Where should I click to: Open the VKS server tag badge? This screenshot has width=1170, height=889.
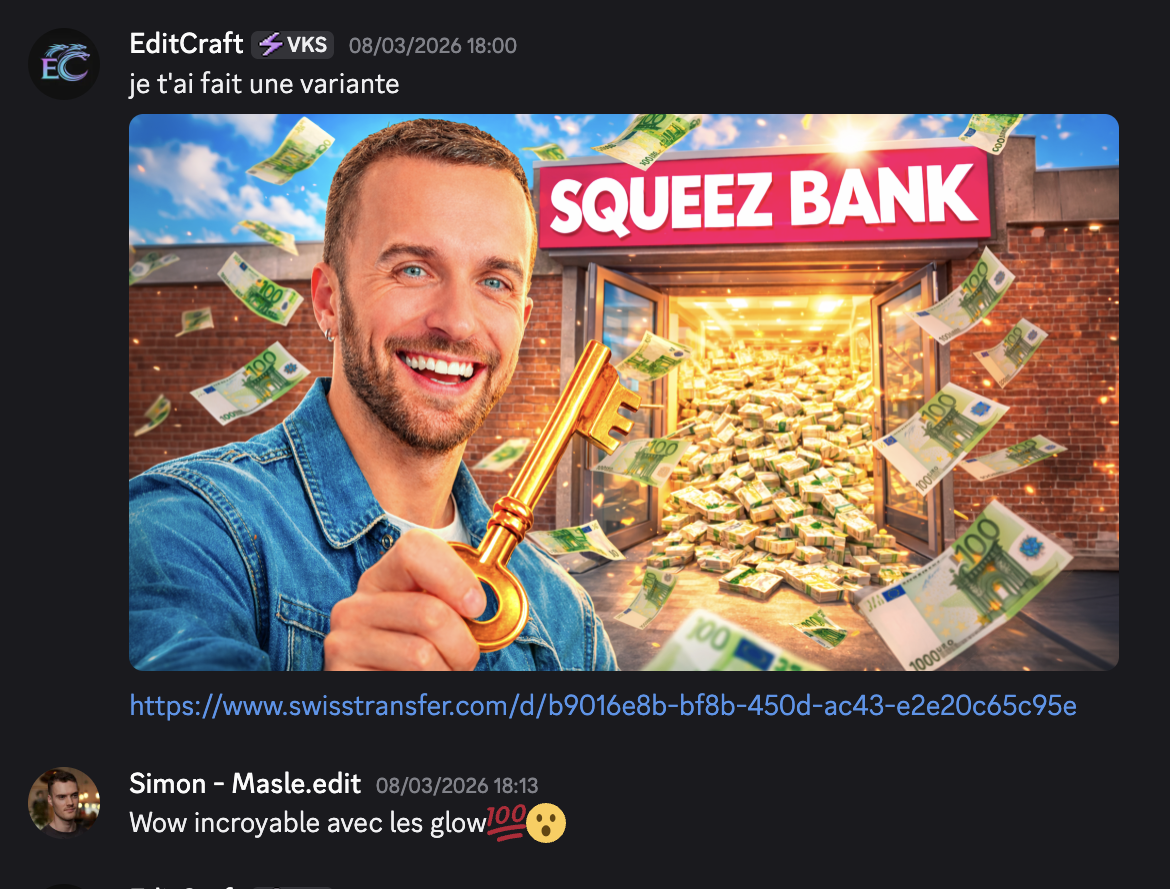[x=292, y=45]
